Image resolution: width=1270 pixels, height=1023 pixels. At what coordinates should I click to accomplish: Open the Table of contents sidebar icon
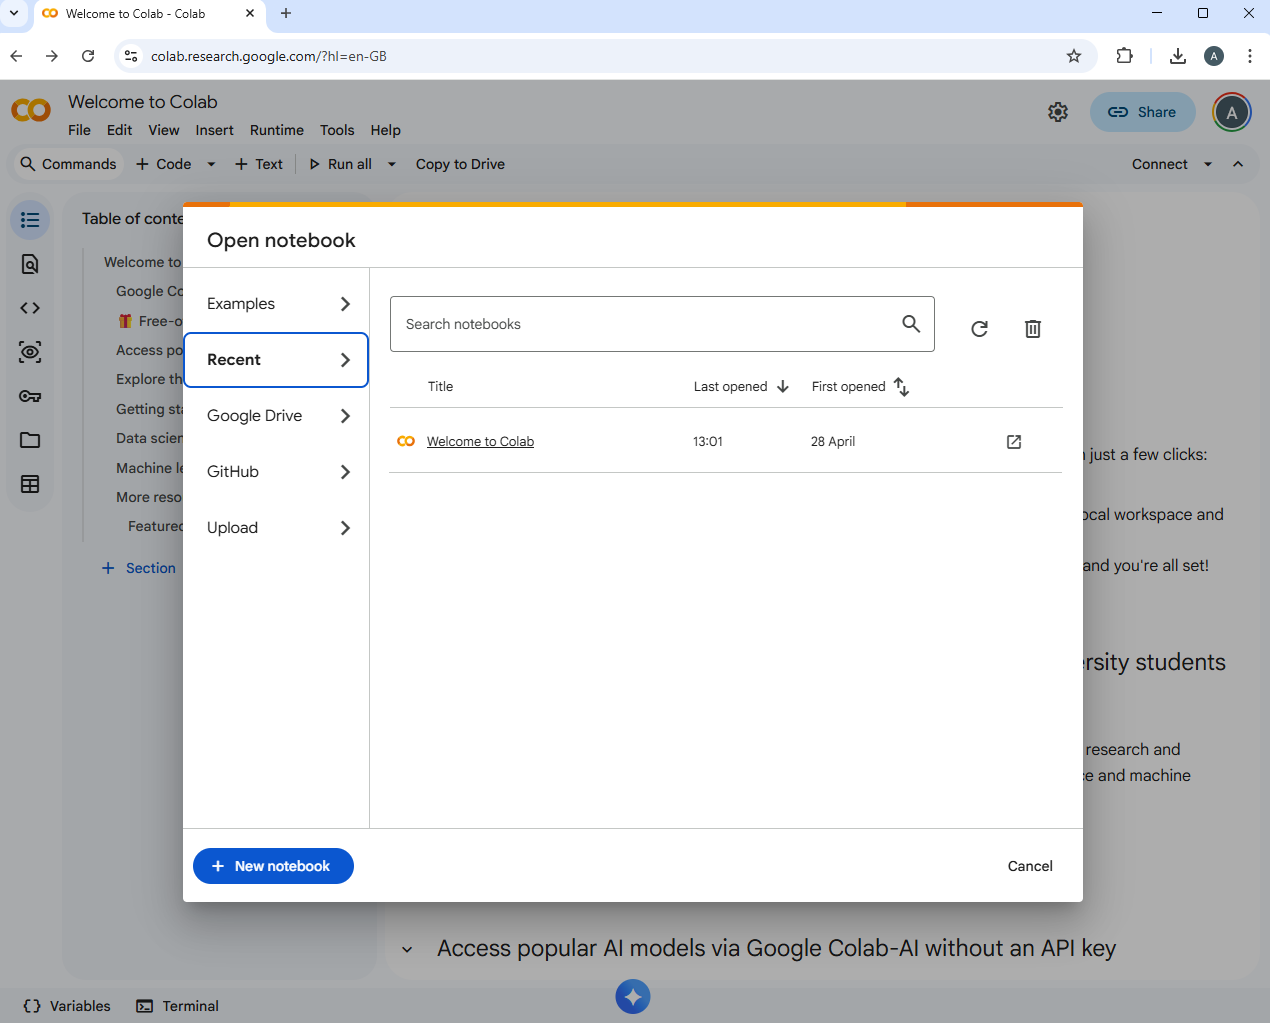point(30,220)
